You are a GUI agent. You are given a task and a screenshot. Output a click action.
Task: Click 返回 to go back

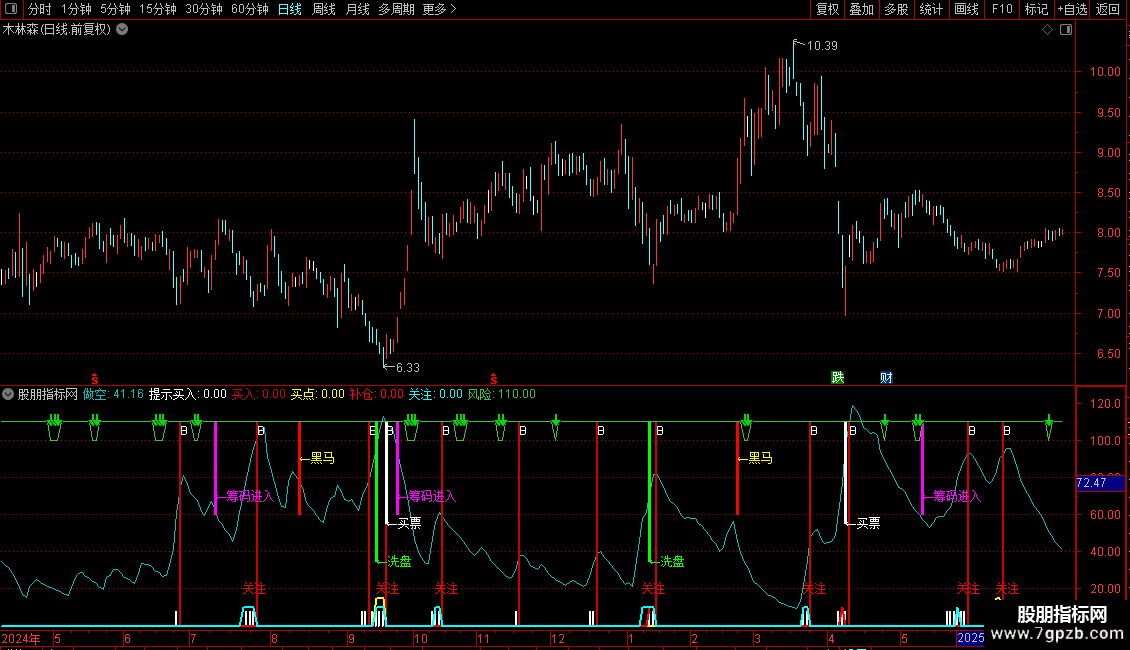pyautogui.click(x=1108, y=9)
